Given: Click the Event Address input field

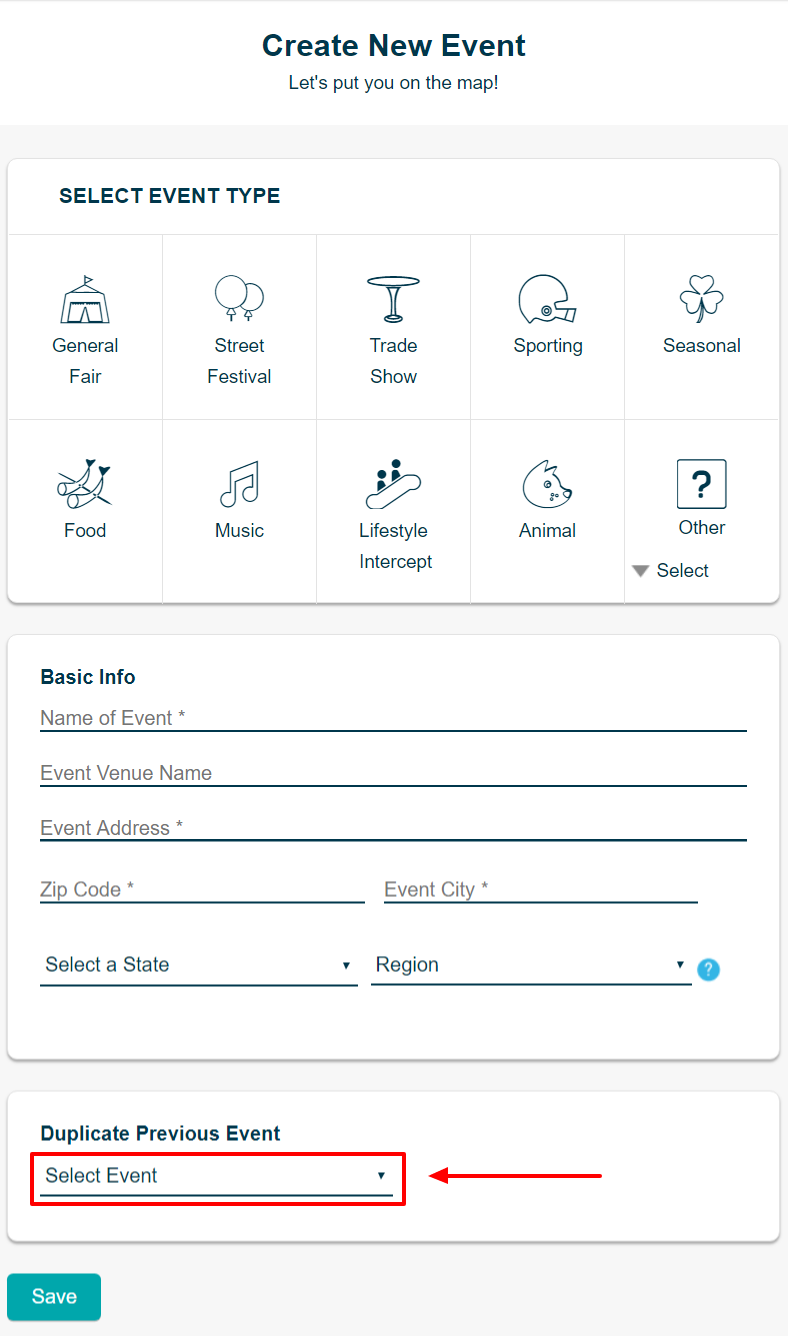Looking at the screenshot, I should (x=393, y=828).
